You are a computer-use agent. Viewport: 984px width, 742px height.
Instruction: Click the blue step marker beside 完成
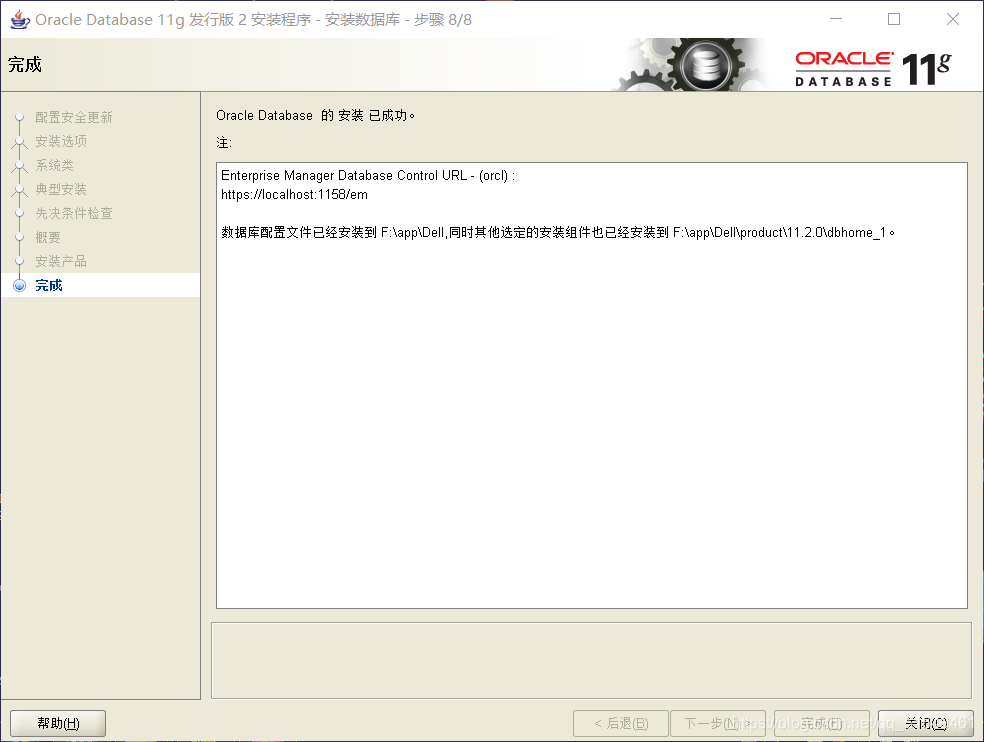click(x=19, y=285)
